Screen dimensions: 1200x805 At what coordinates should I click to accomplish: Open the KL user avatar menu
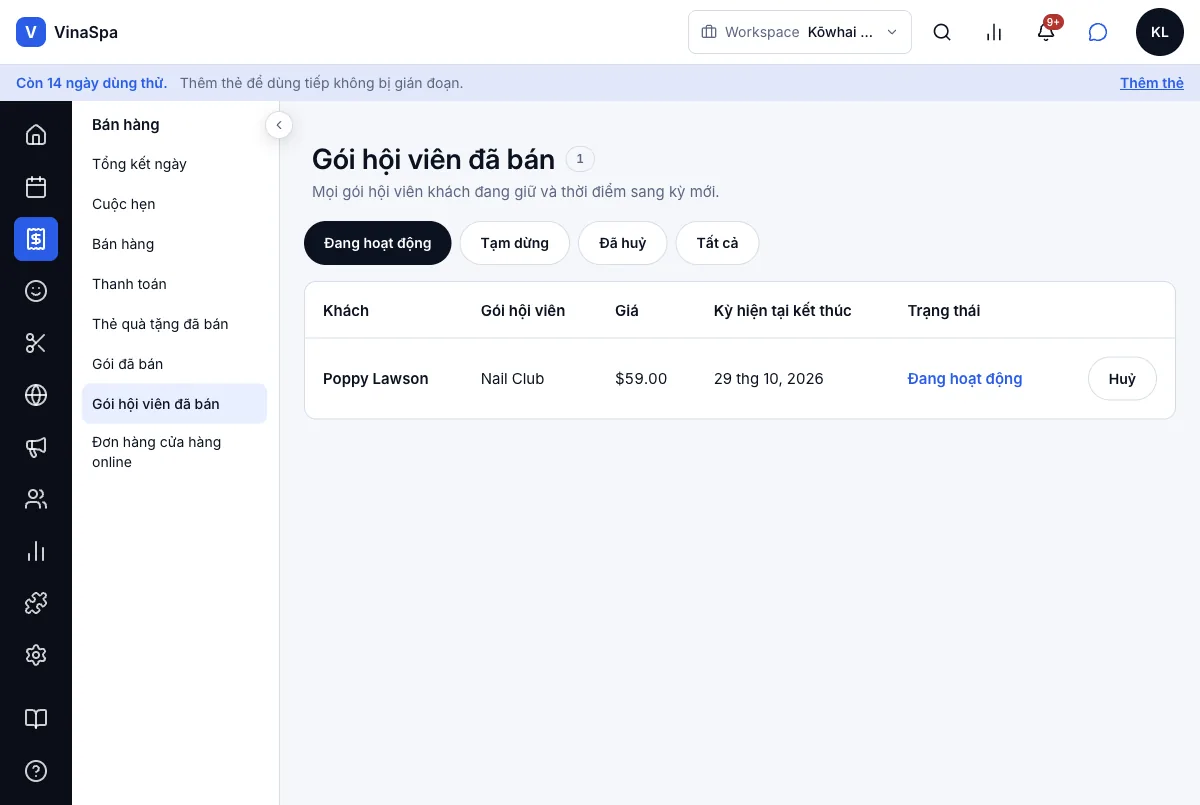tap(1160, 32)
